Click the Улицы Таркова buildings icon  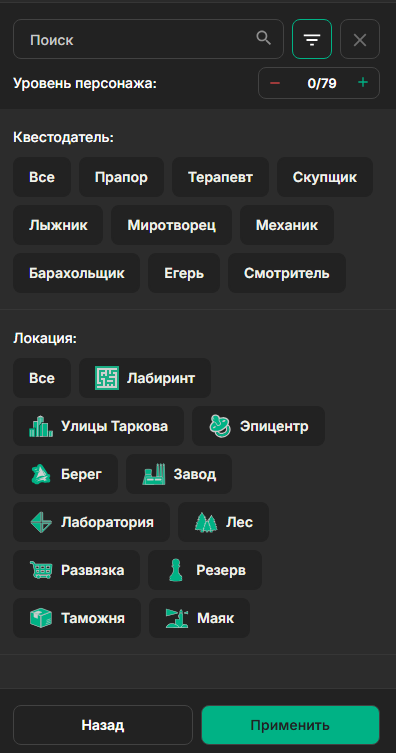(41, 426)
